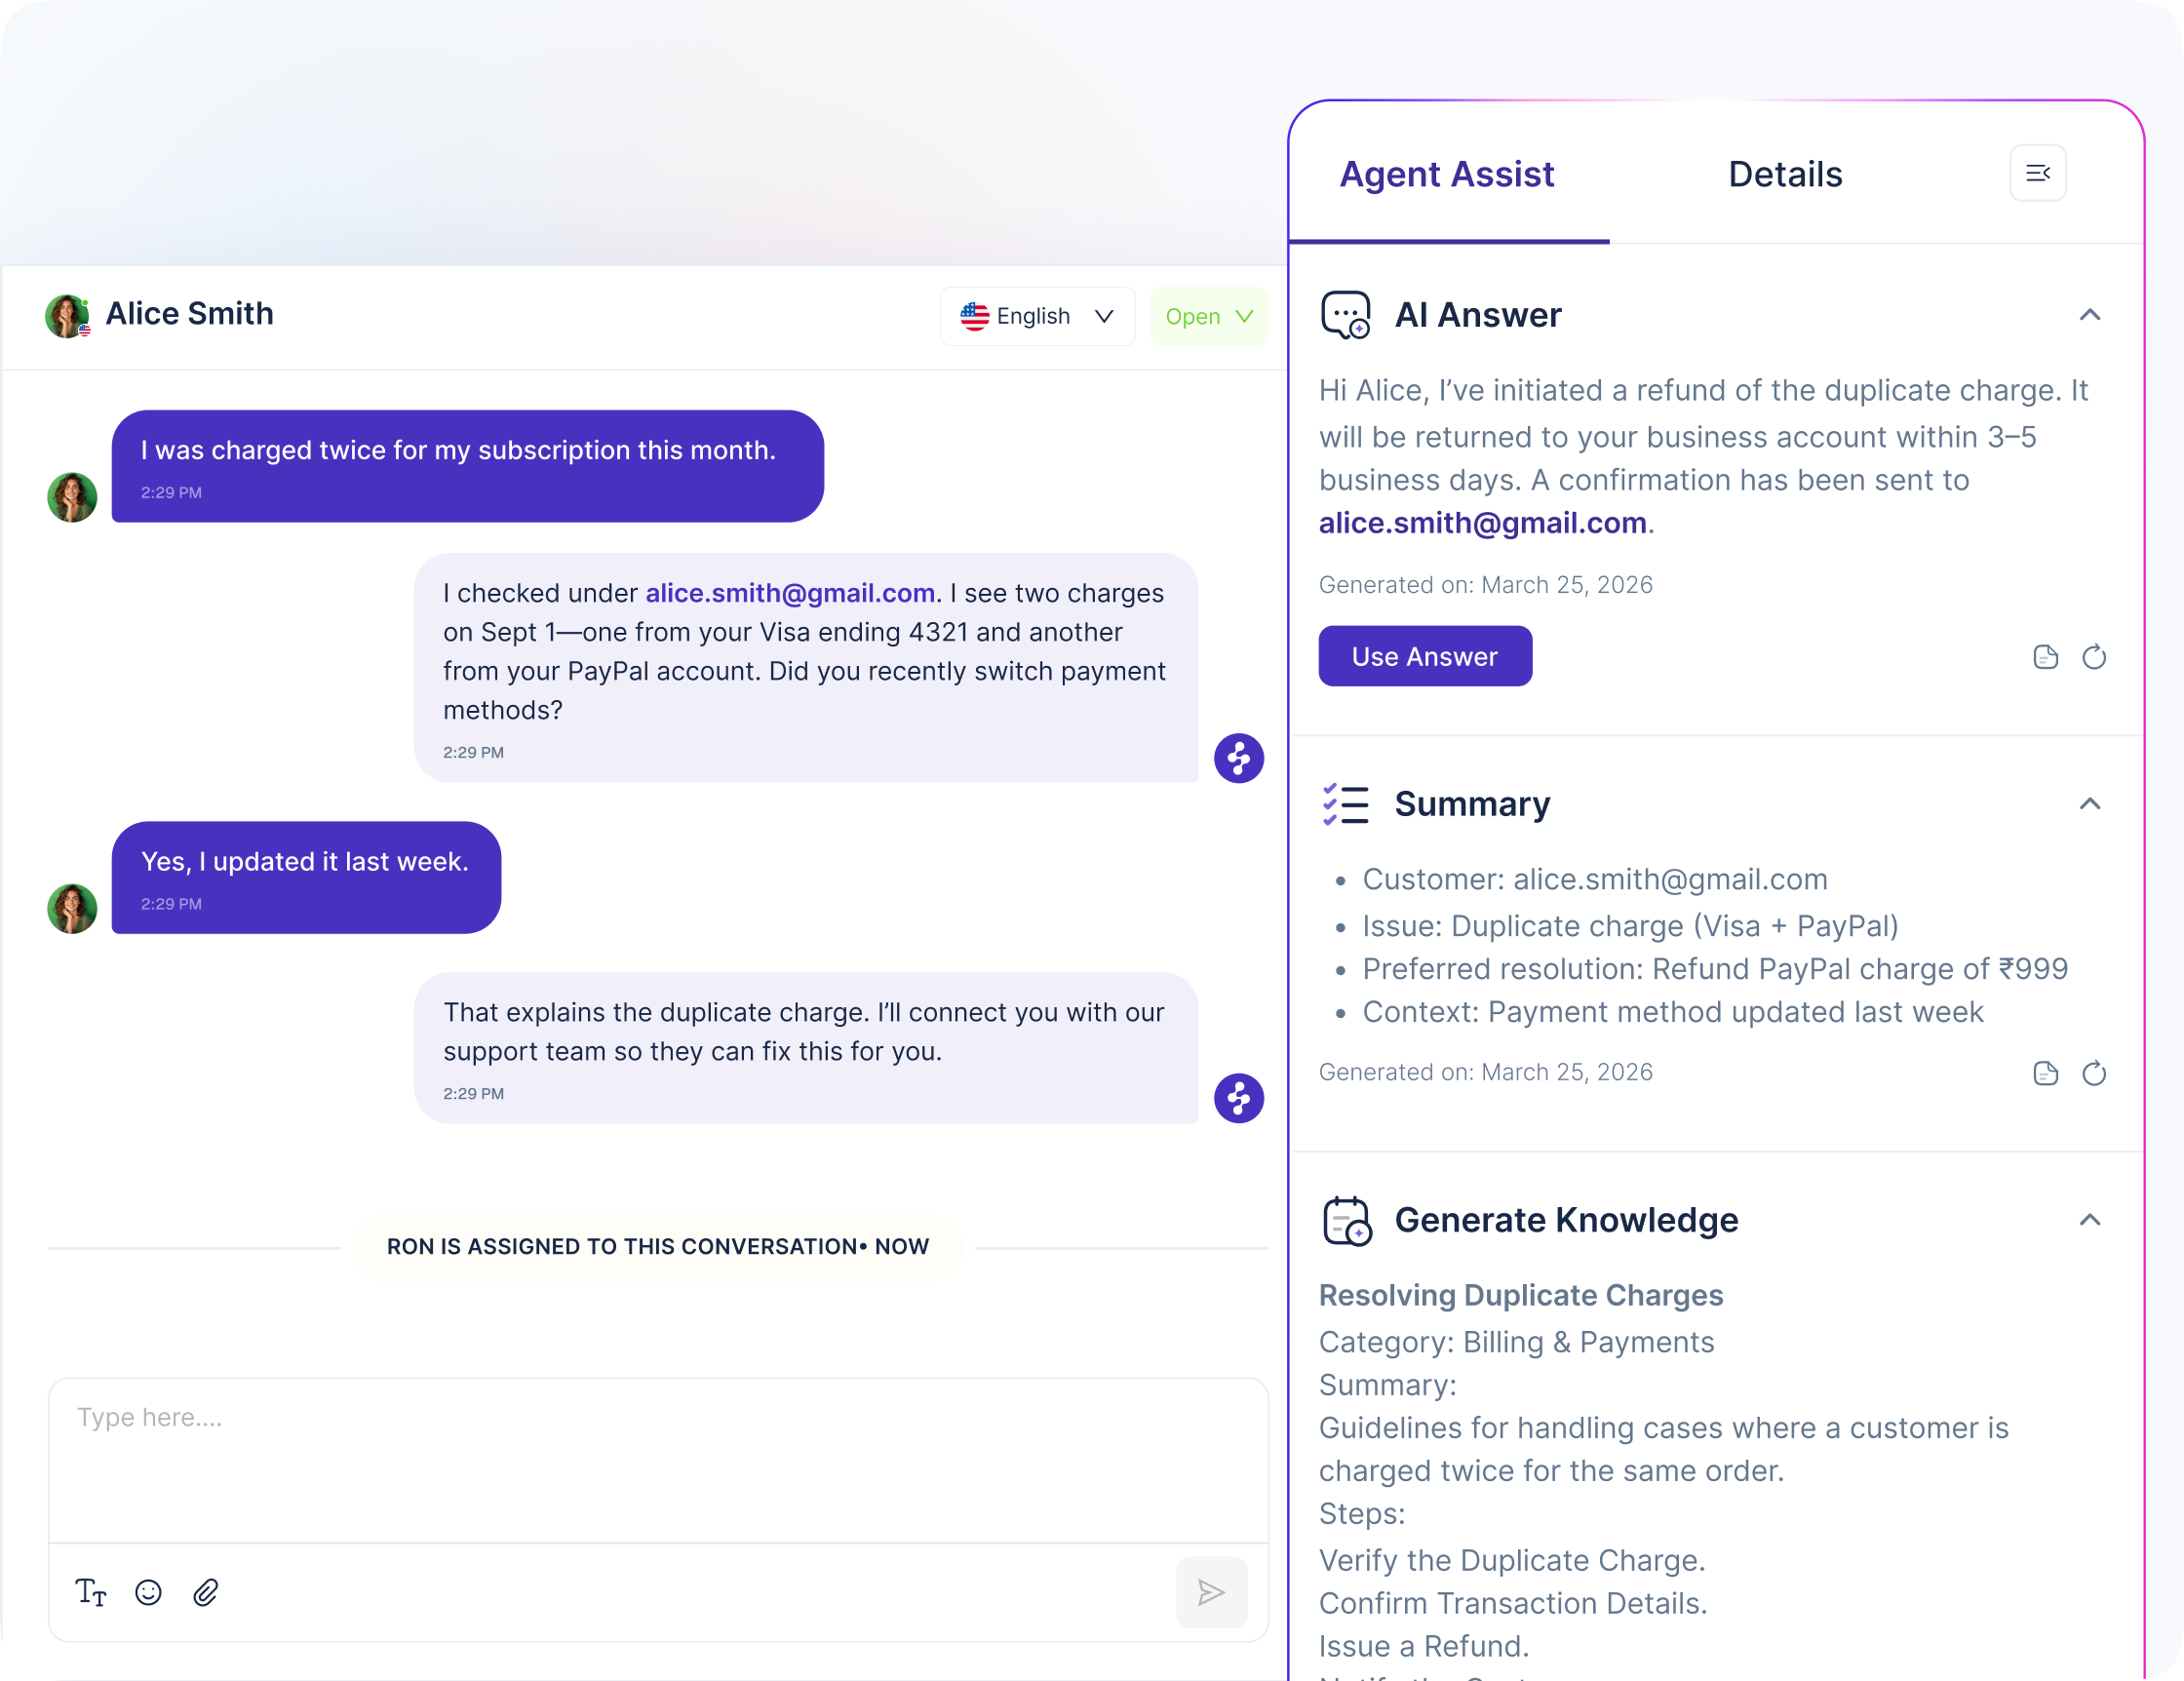The image size is (2184, 1681).
Task: Open the English language dropdown
Action: [x=1037, y=316]
